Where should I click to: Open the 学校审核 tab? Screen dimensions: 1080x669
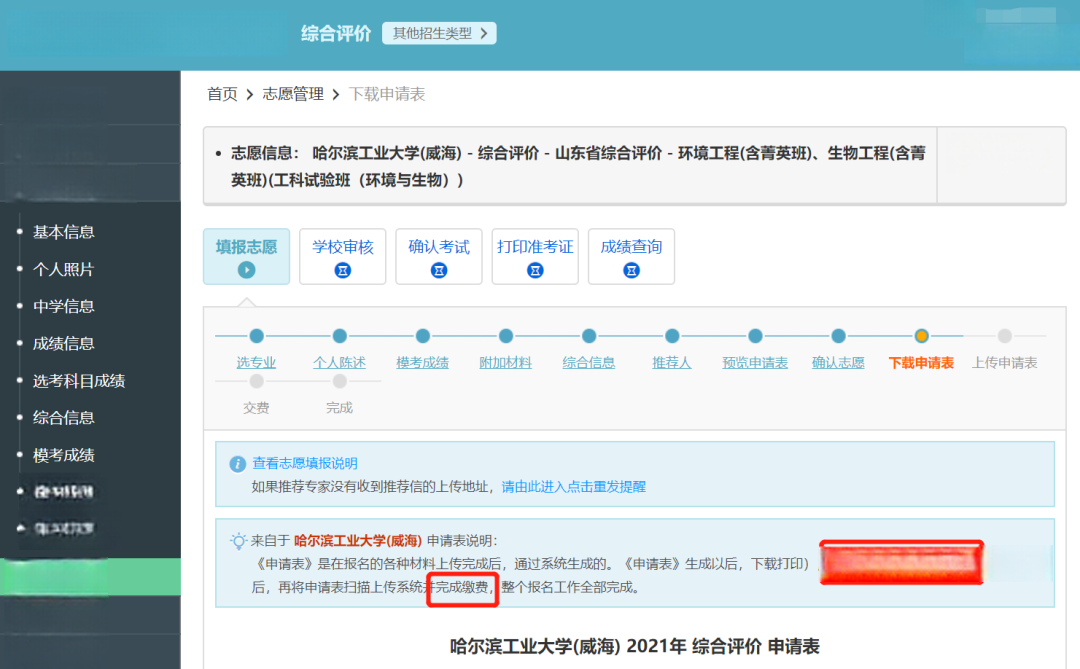342,256
